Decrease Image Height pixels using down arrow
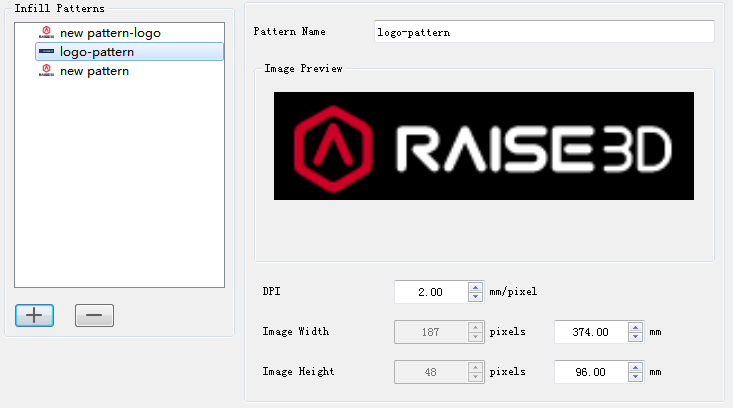733x408 pixels. pyautogui.click(x=475, y=377)
